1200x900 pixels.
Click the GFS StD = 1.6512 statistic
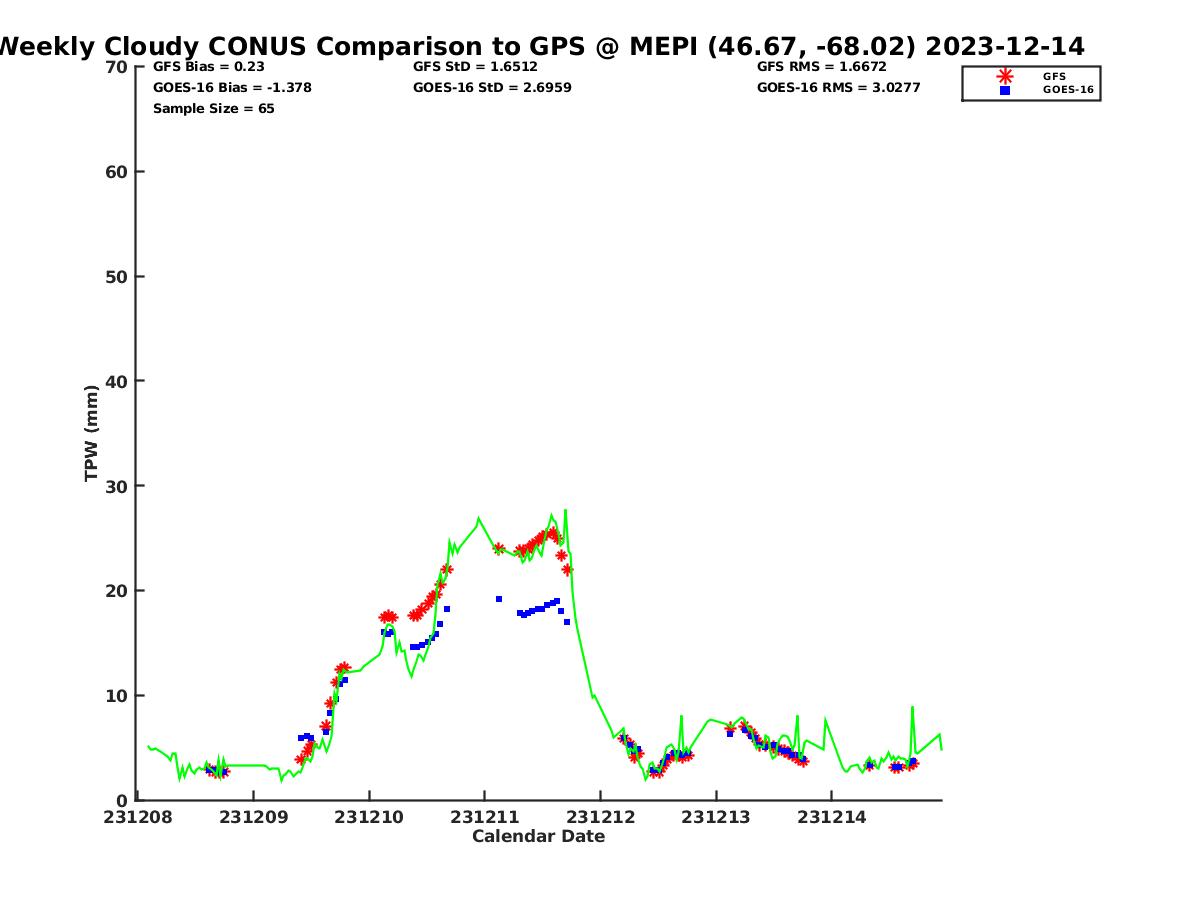pyautogui.click(x=475, y=67)
